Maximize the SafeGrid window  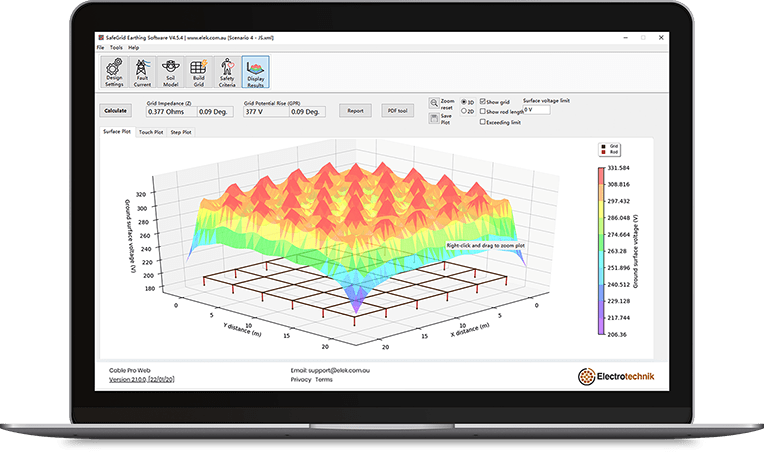[643, 38]
